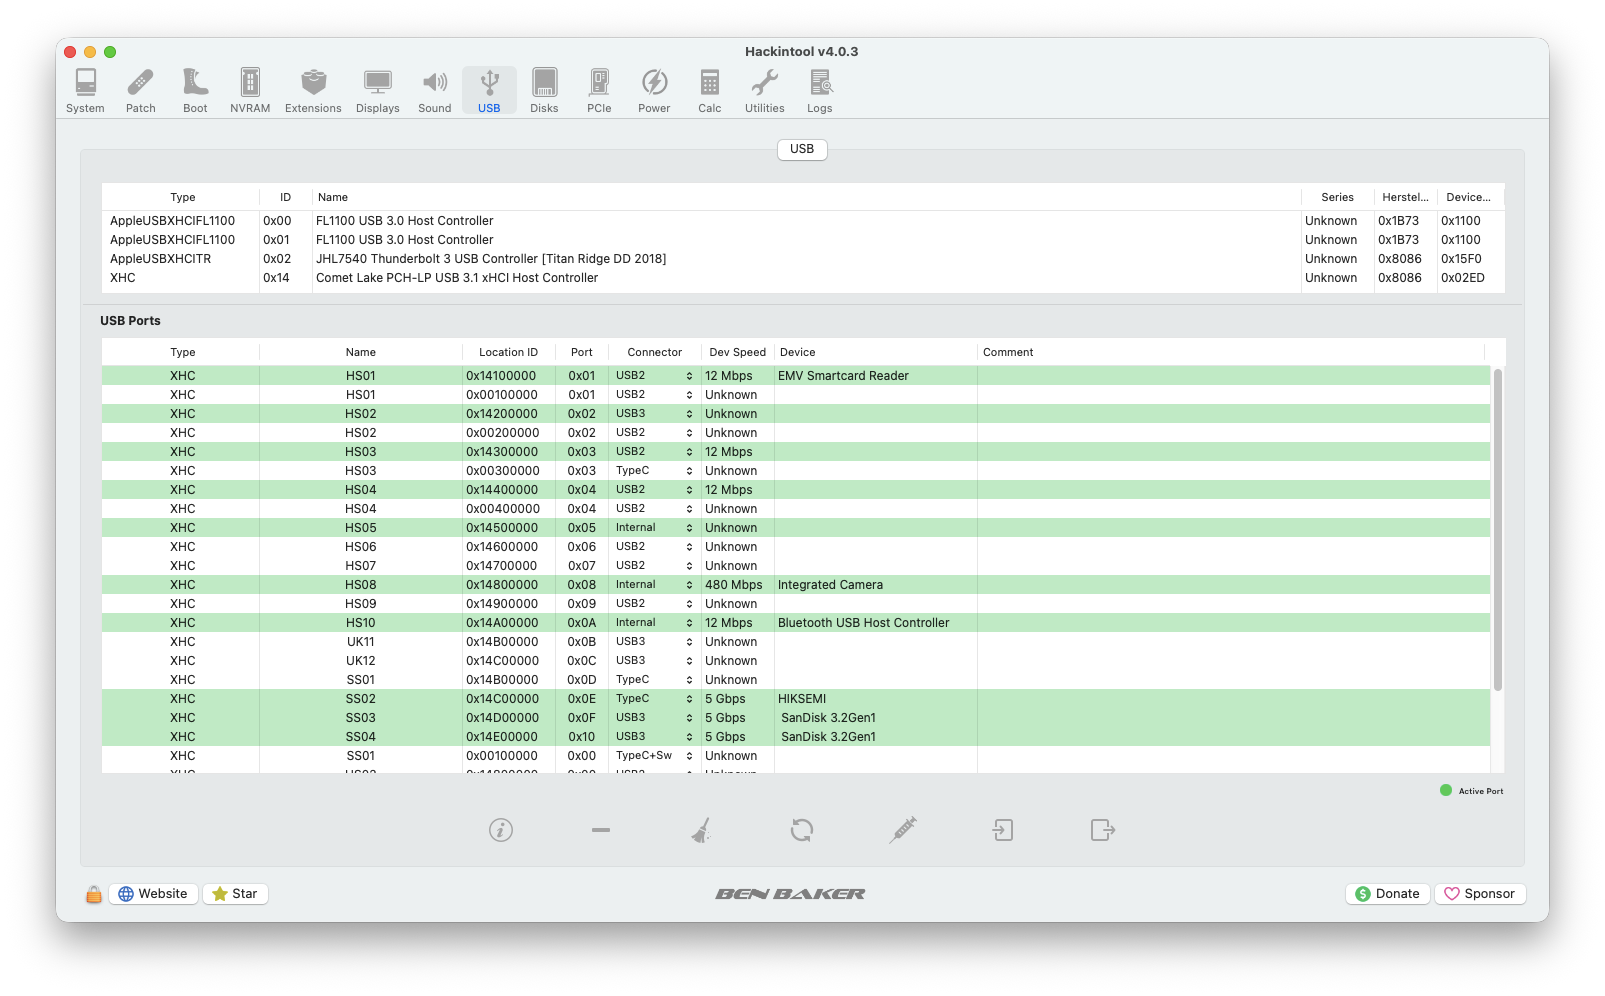Sort ports by the Port column header
Image resolution: width=1605 pixels, height=996 pixels.
[582, 352]
